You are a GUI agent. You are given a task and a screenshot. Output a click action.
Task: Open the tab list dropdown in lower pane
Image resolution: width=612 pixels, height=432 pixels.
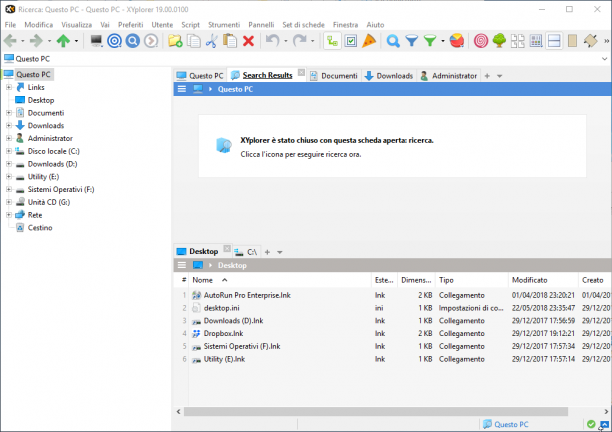click(x=279, y=252)
